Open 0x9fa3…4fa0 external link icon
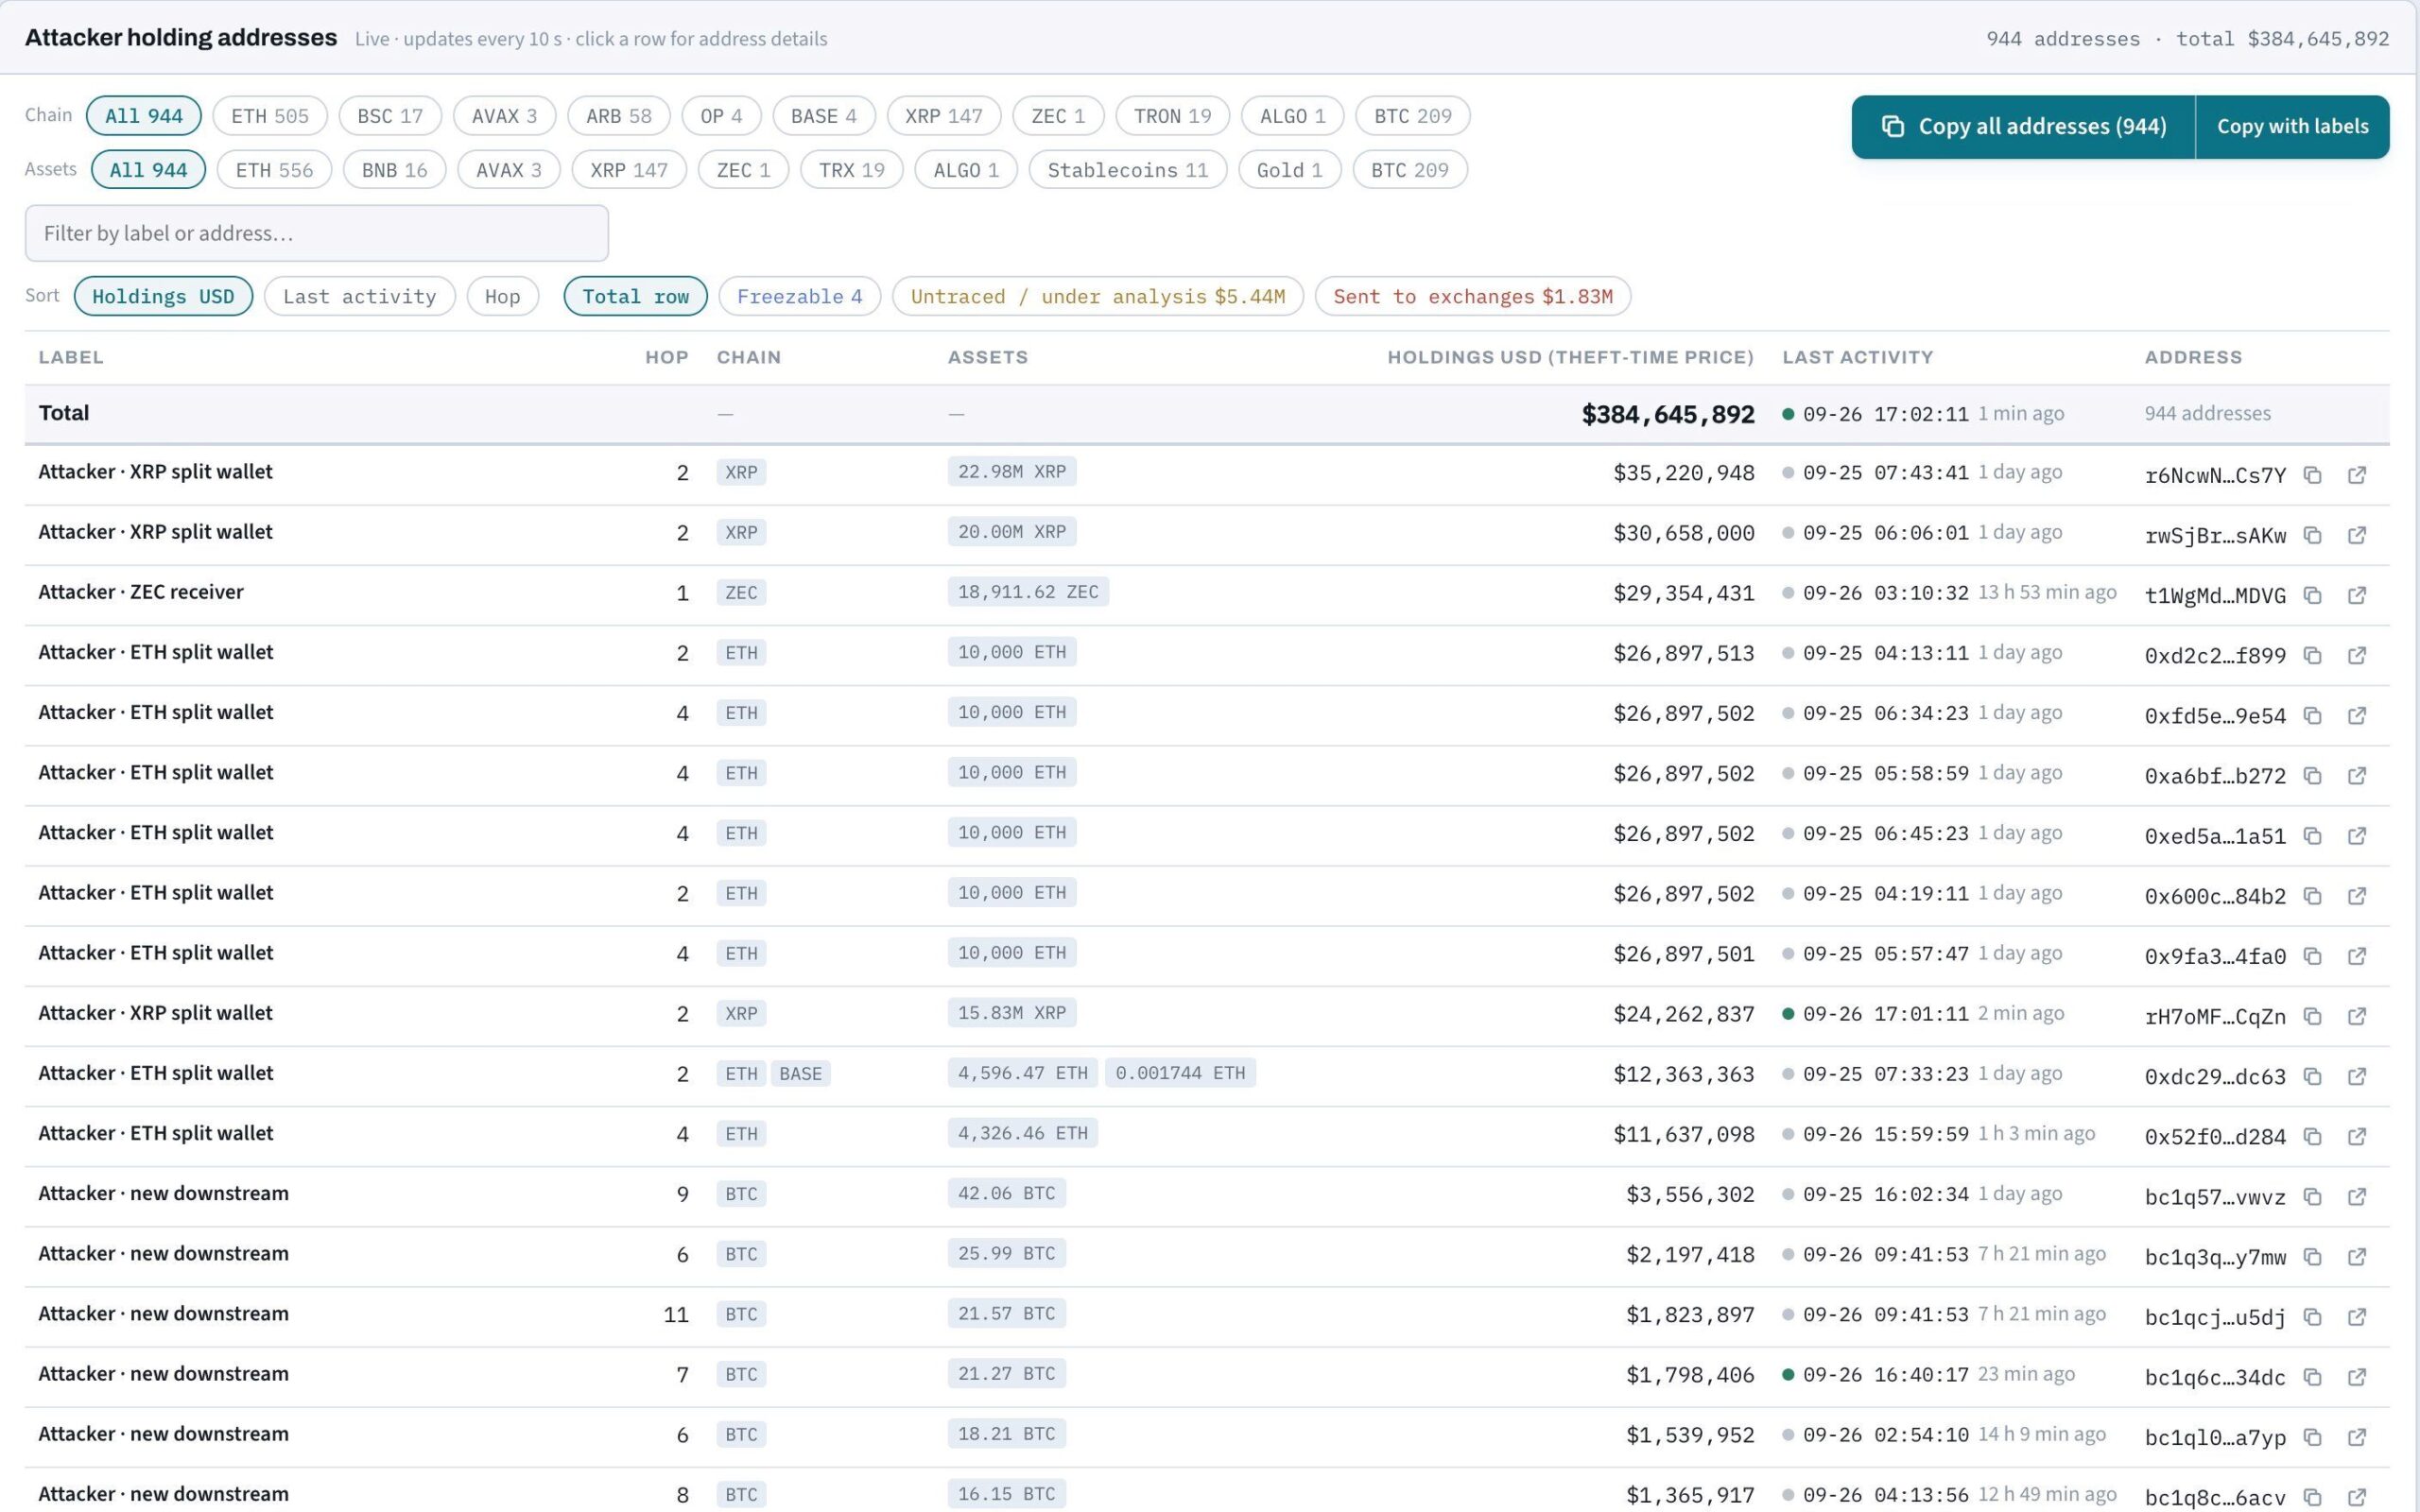This screenshot has width=2420, height=1512. 2357,955
